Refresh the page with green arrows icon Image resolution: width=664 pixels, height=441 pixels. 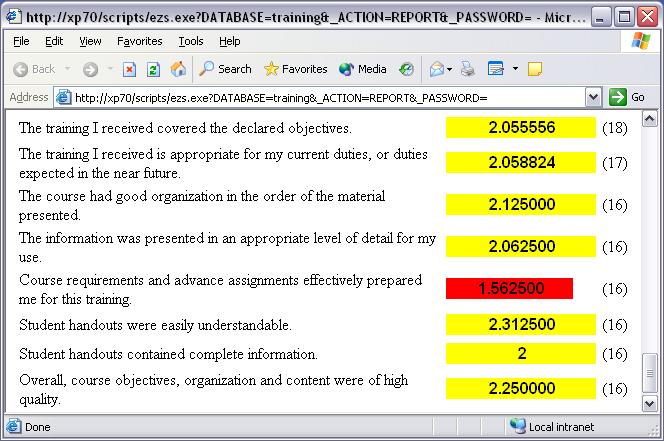tap(153, 69)
